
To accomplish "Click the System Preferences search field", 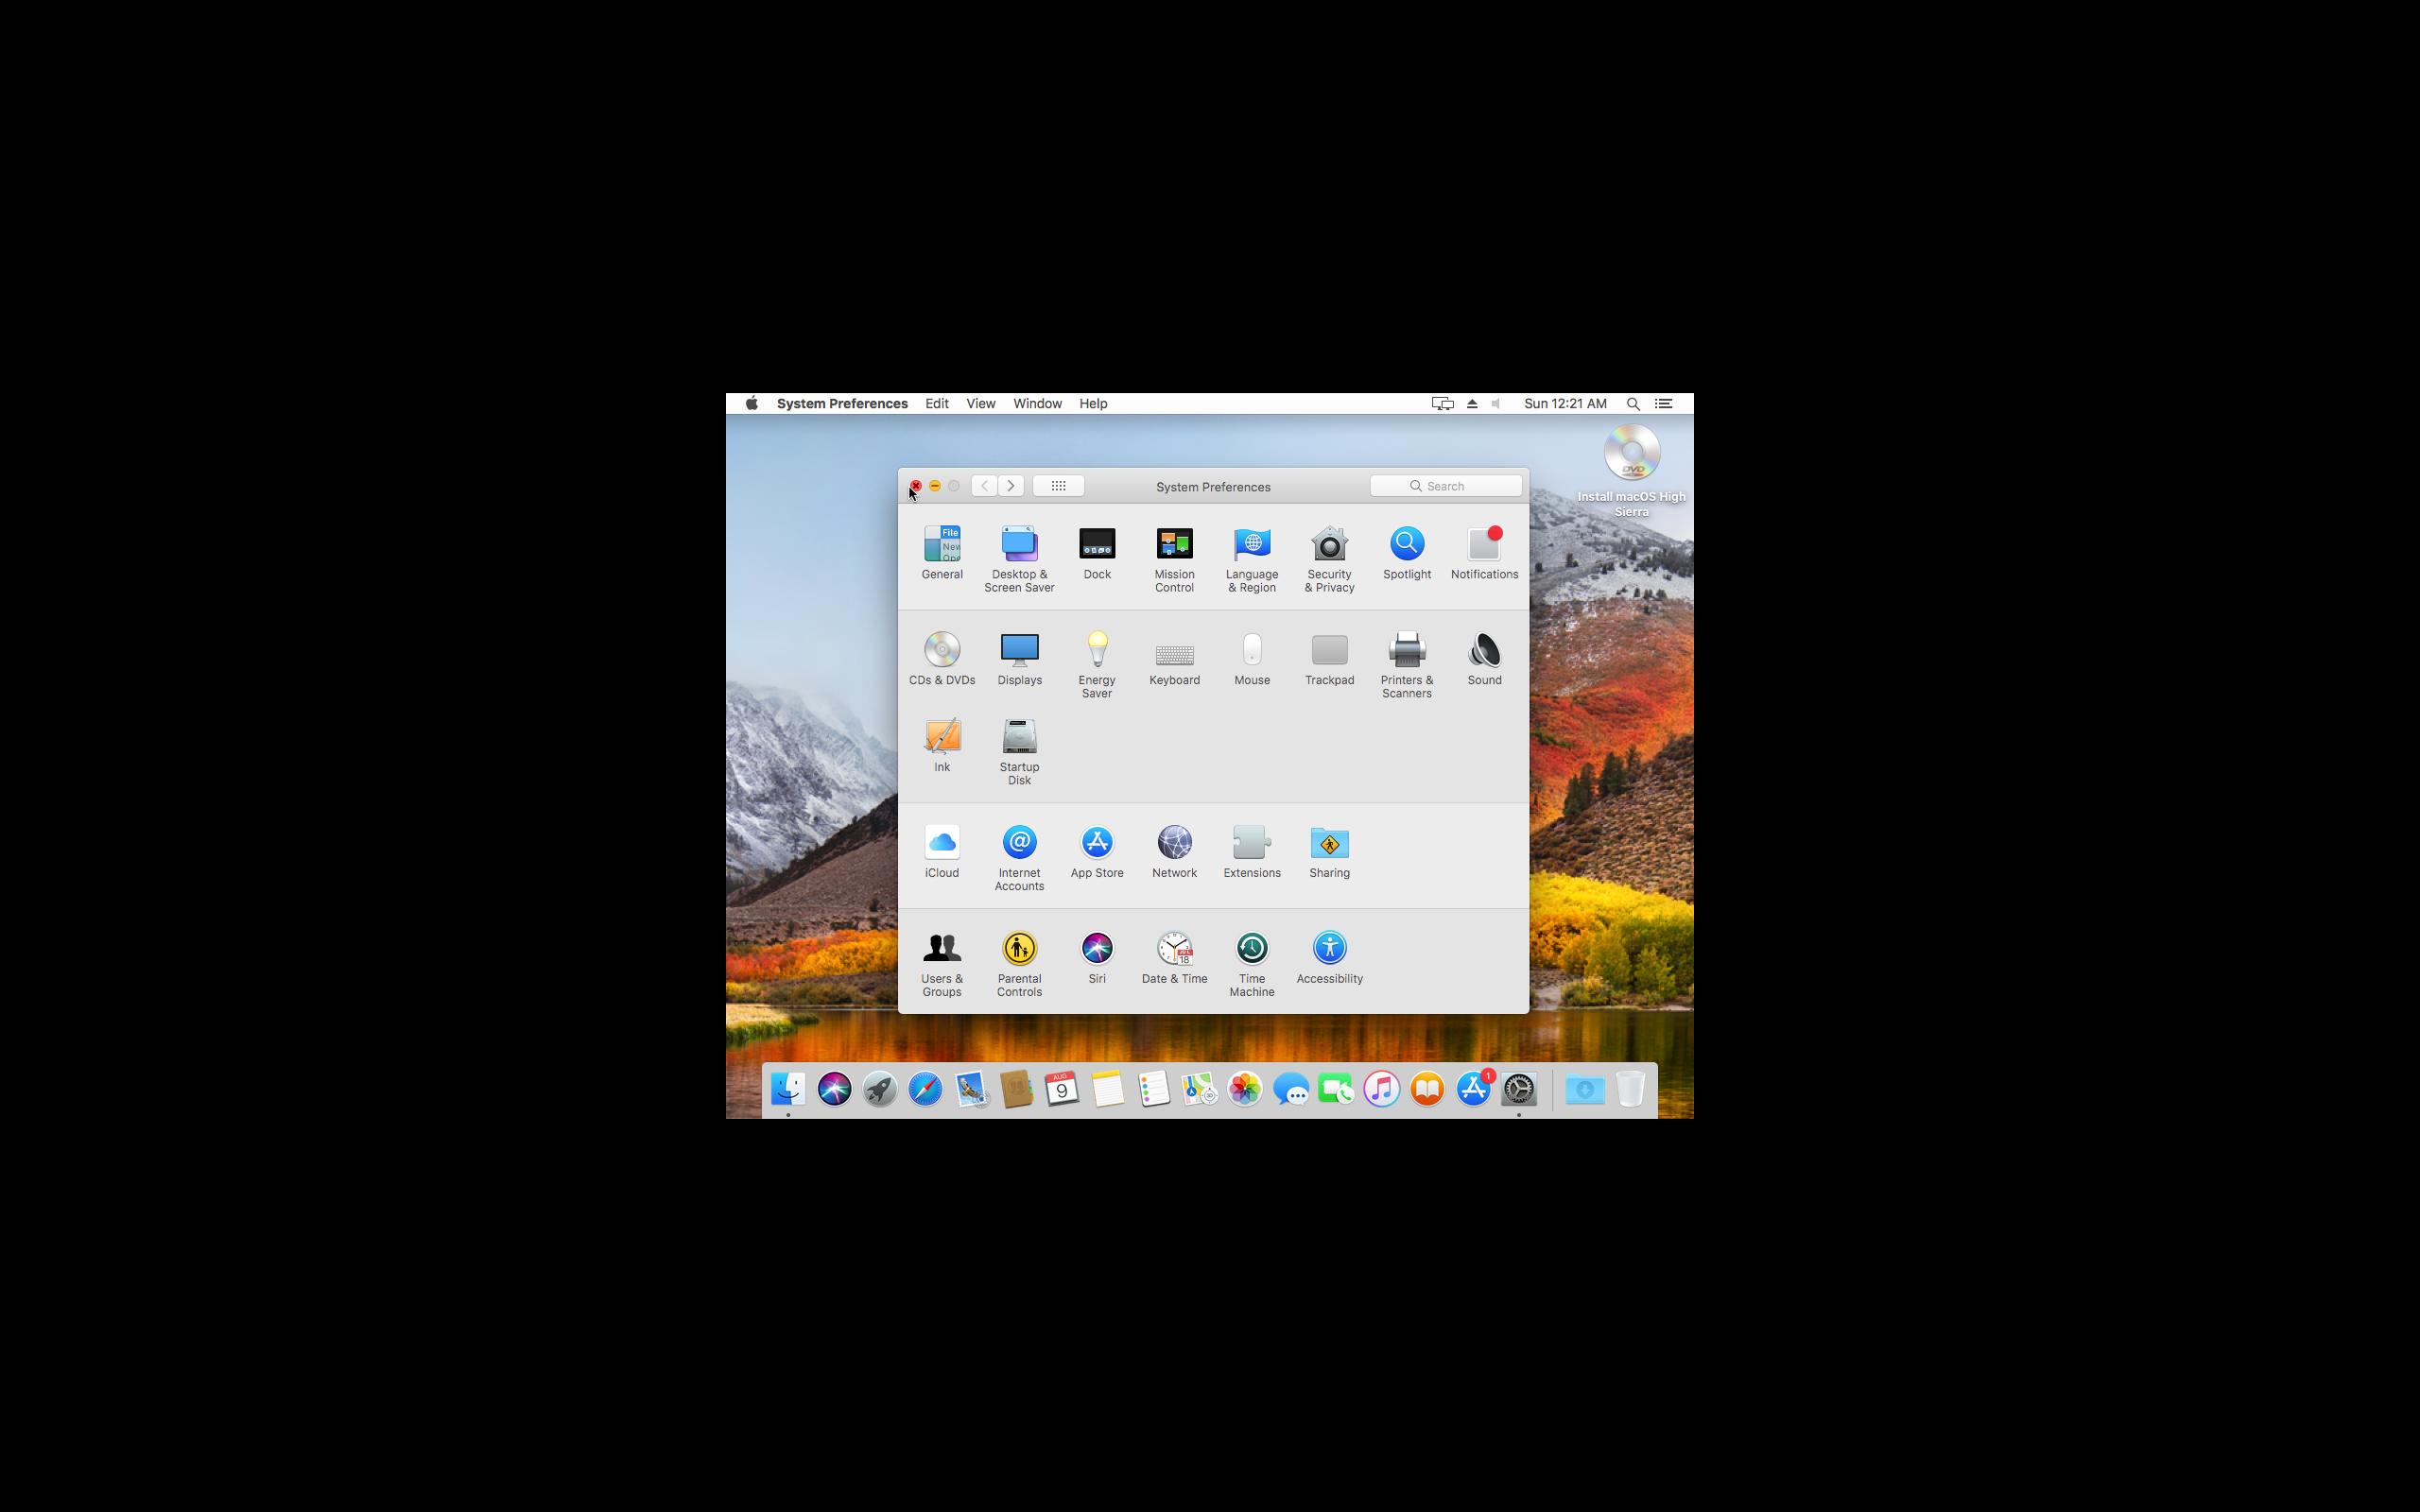I will coord(1446,486).
